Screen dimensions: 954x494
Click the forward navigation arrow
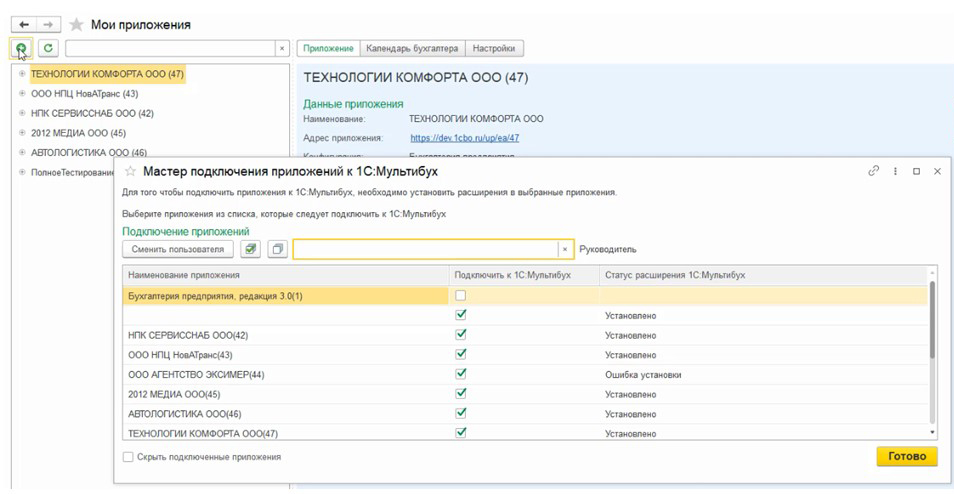(49, 24)
